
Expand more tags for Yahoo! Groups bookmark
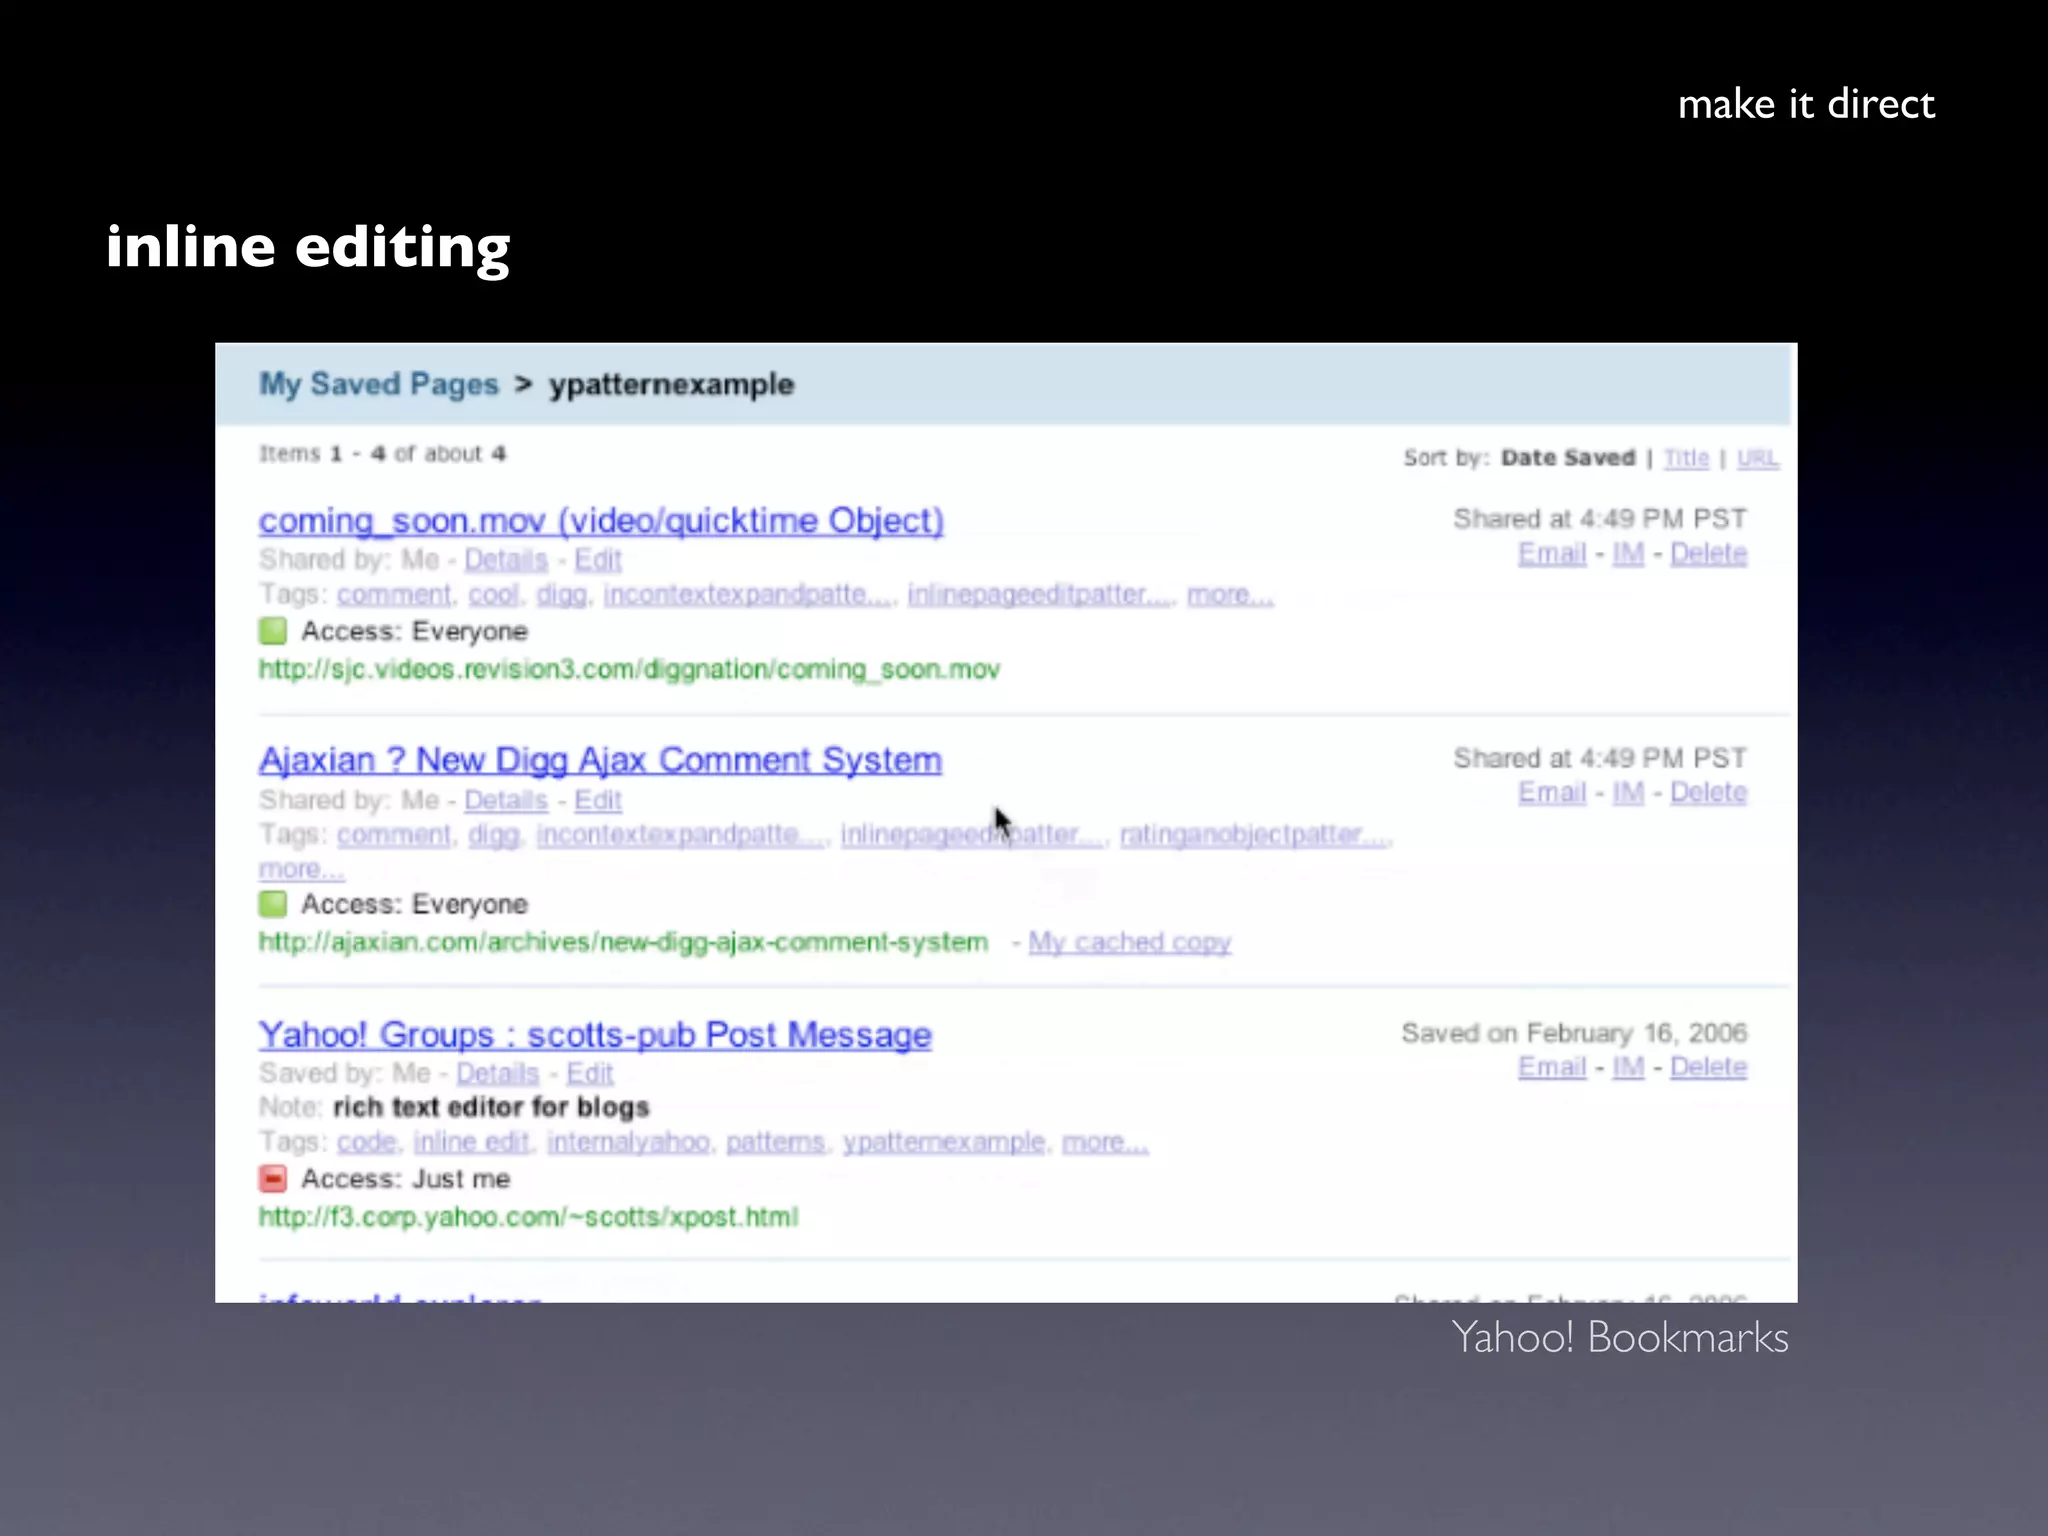[x=1104, y=1142]
